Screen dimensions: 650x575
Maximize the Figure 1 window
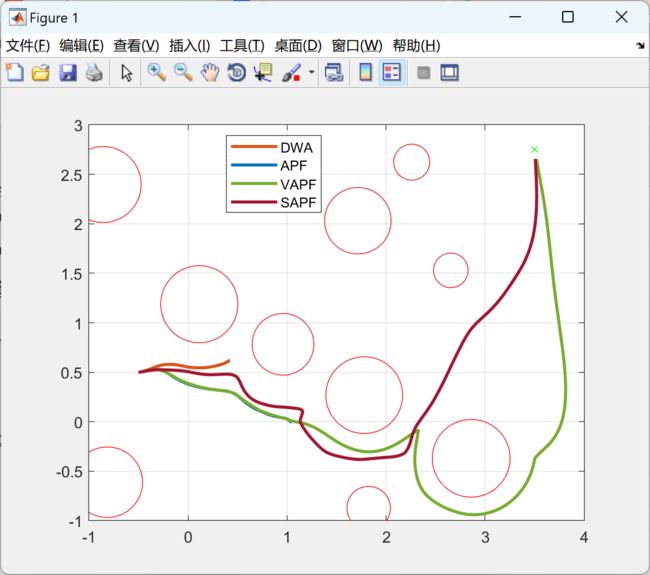[x=568, y=17]
